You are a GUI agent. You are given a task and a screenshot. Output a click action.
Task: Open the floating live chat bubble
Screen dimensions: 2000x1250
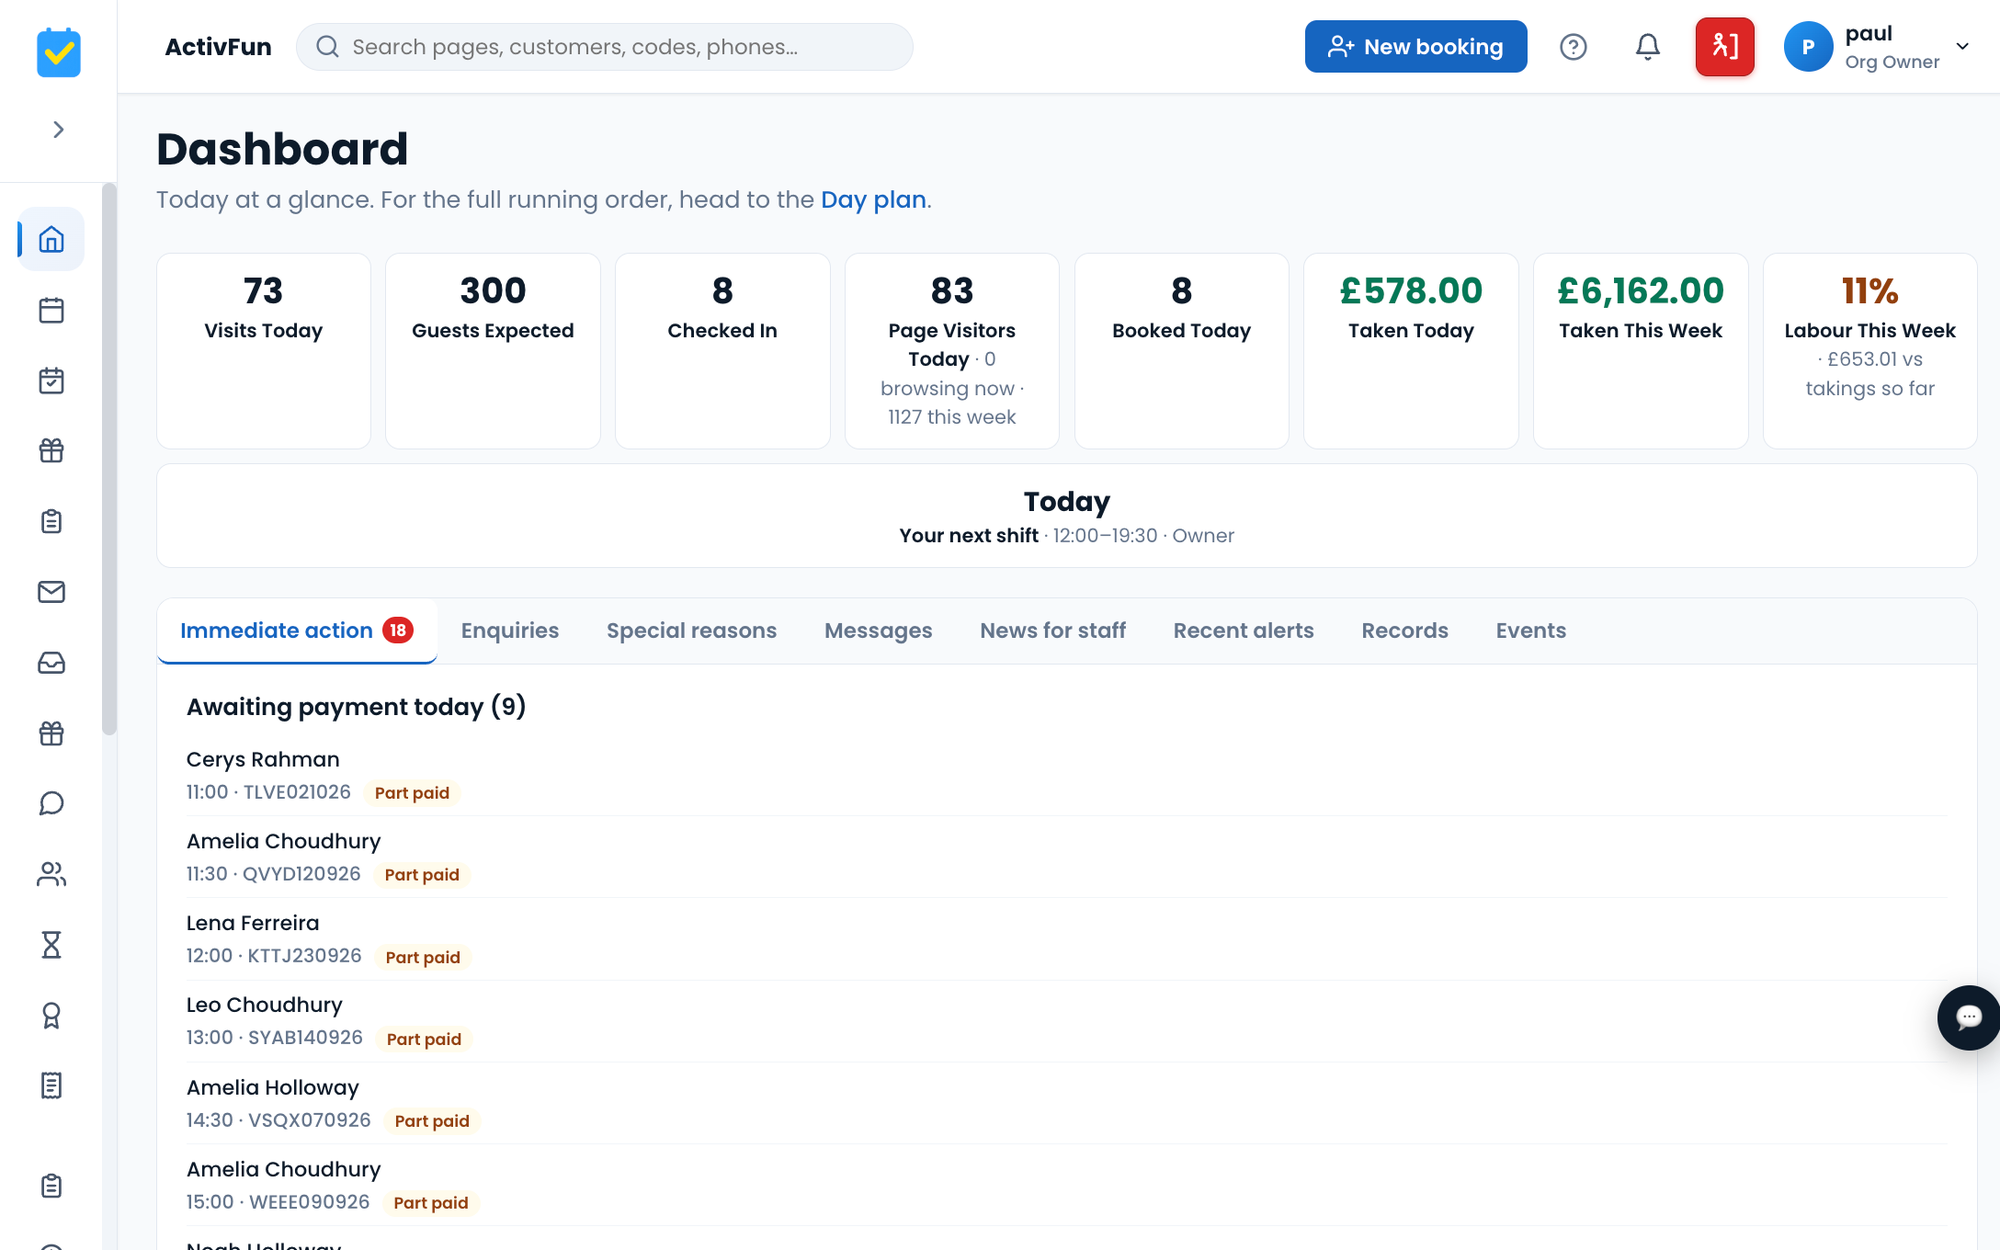point(1968,1017)
